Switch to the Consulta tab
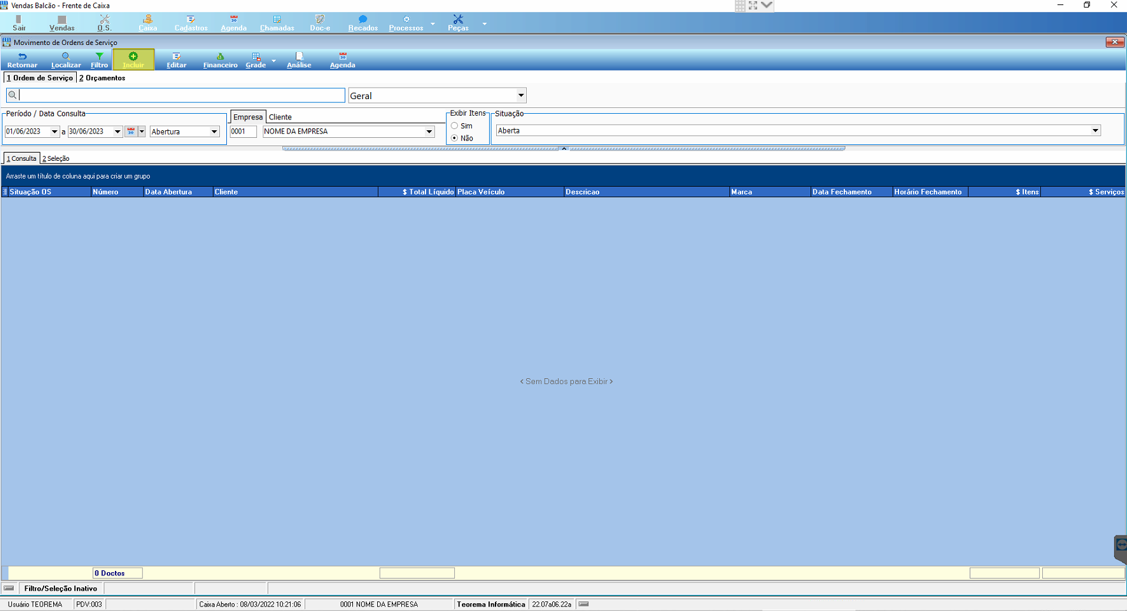The image size is (1127, 611). [22, 158]
